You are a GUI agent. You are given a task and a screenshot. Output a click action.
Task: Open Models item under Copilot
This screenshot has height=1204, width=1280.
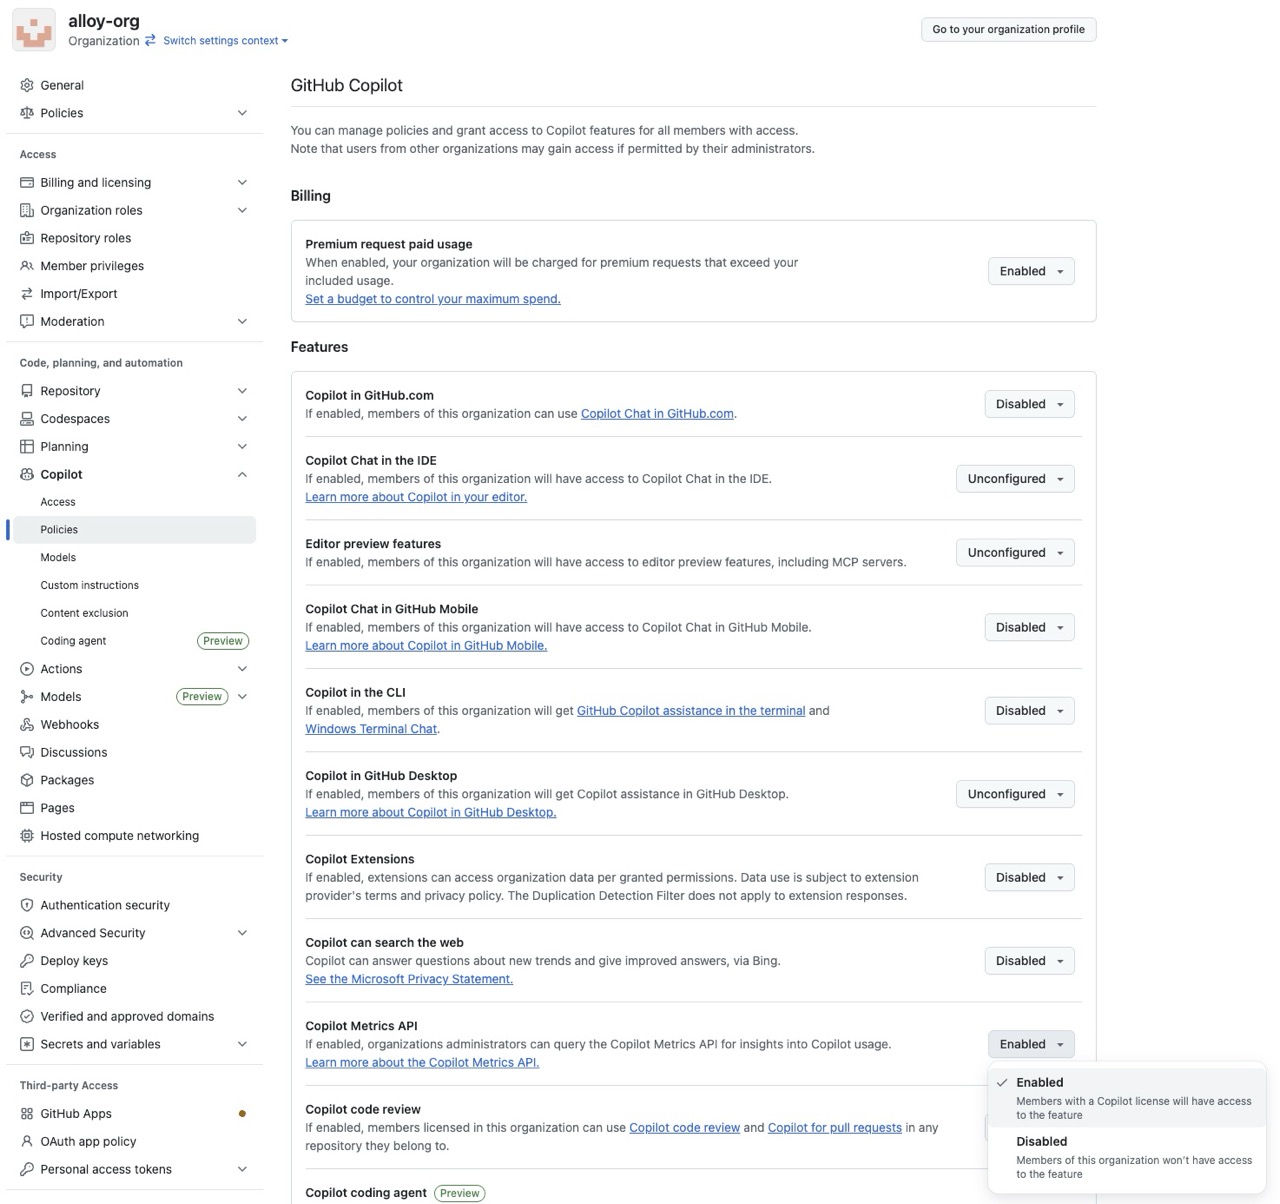click(58, 557)
